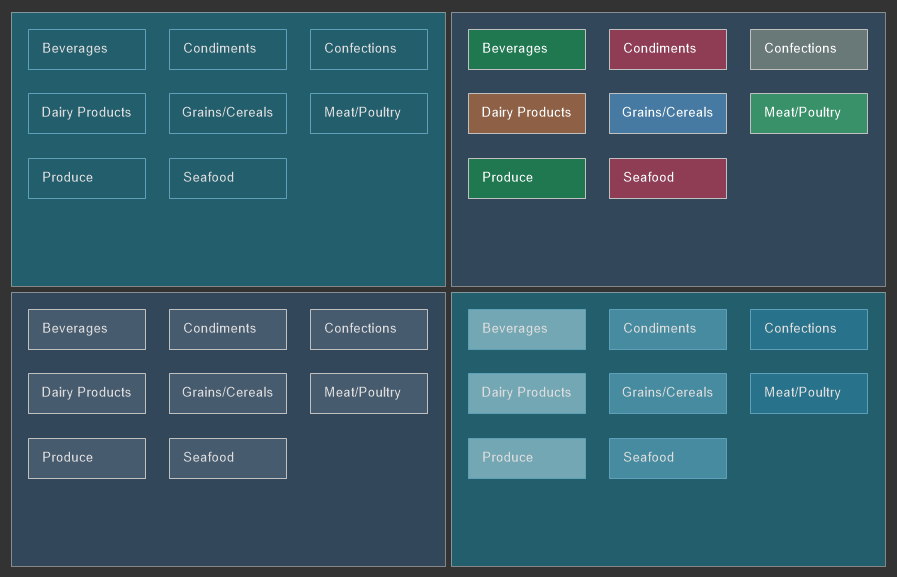Click the pale light-blue Beverages tile

point(526,329)
